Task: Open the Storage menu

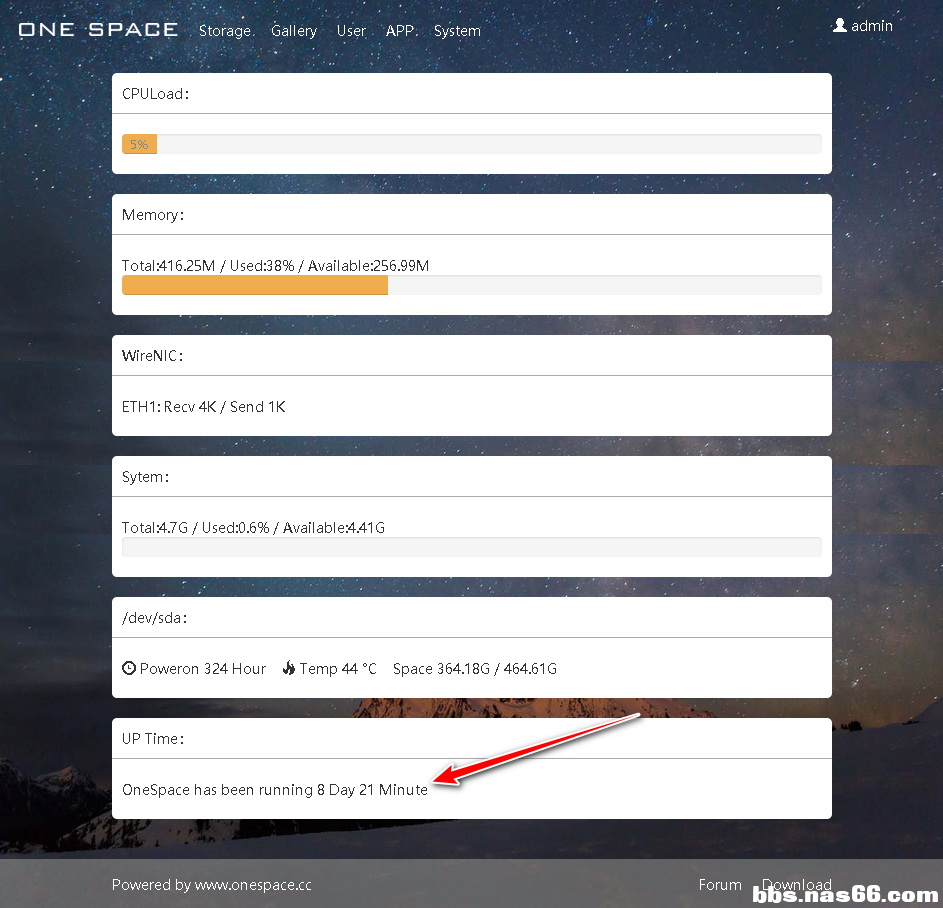Action: point(225,31)
